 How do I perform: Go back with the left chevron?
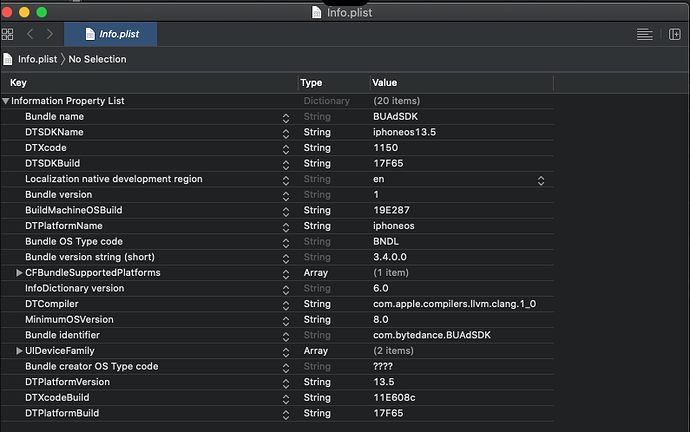30,34
